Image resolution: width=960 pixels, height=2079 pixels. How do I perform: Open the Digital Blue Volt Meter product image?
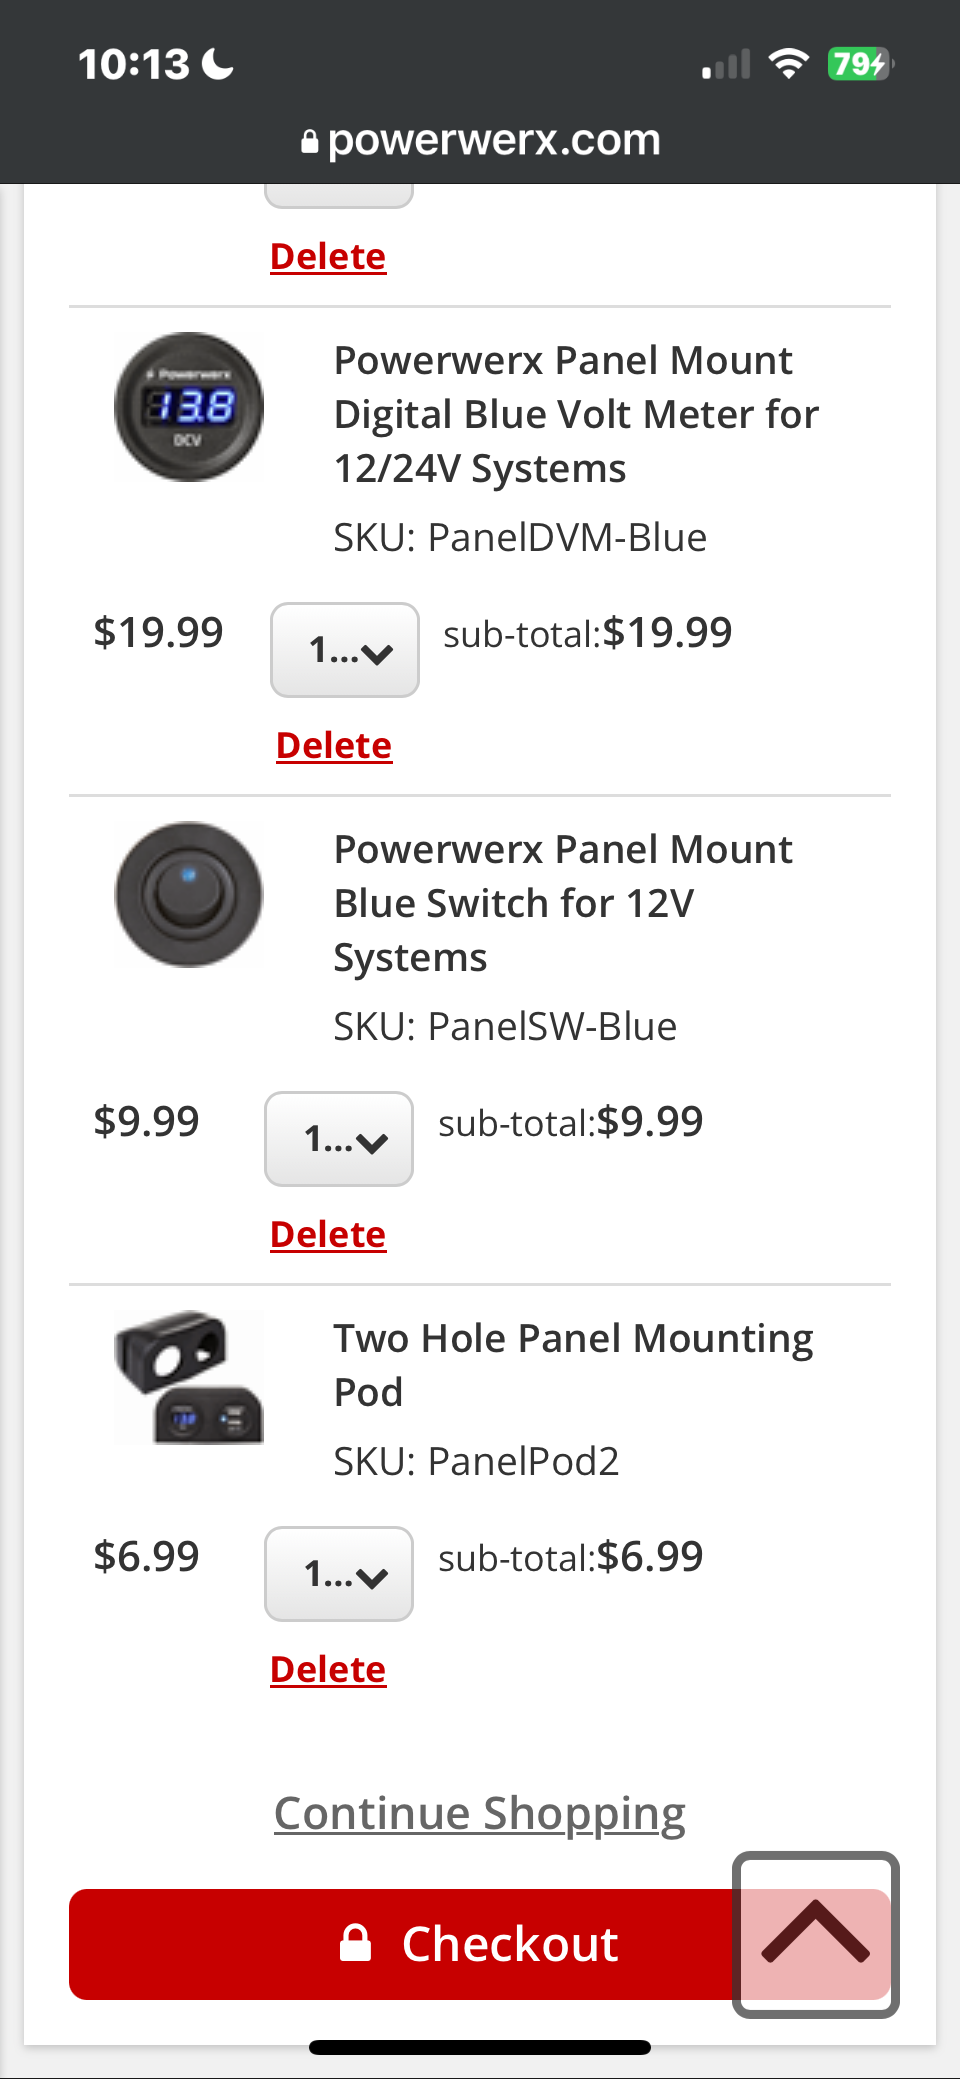coord(189,407)
